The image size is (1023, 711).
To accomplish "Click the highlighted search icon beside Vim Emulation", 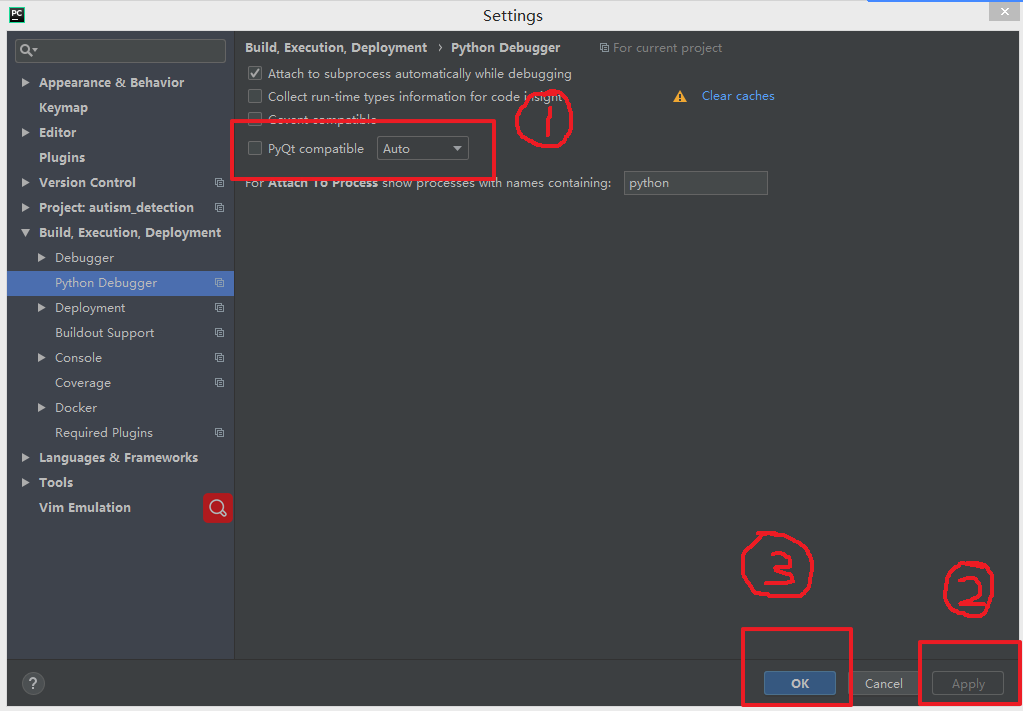I will 218,508.
